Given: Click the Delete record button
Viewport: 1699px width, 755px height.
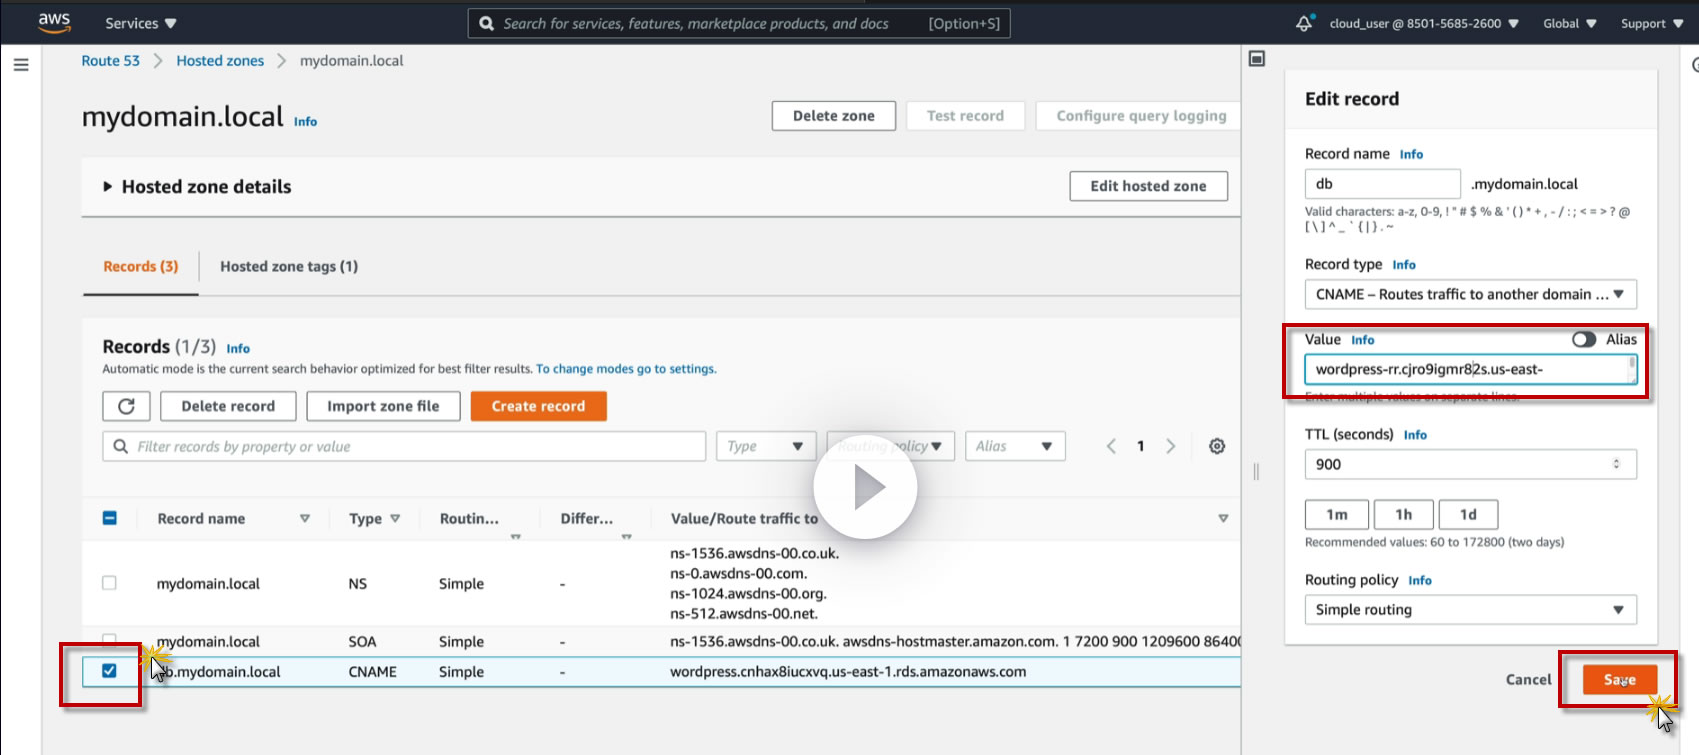Looking at the screenshot, I should [228, 406].
